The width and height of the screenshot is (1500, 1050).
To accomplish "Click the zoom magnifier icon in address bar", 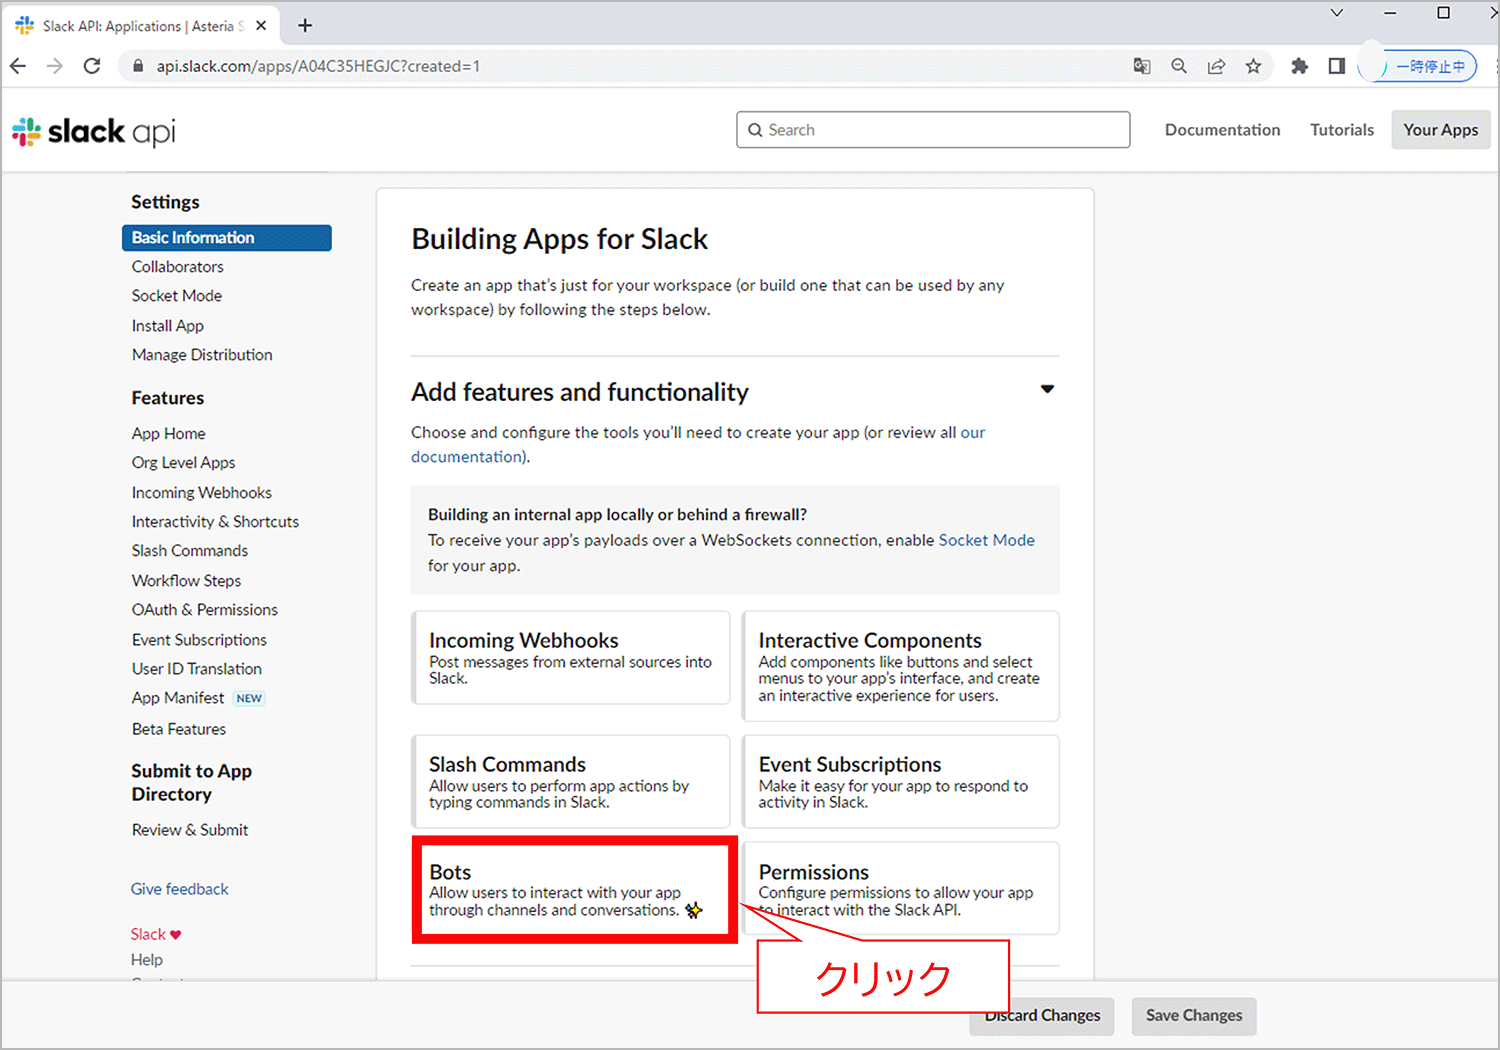I will (1179, 66).
